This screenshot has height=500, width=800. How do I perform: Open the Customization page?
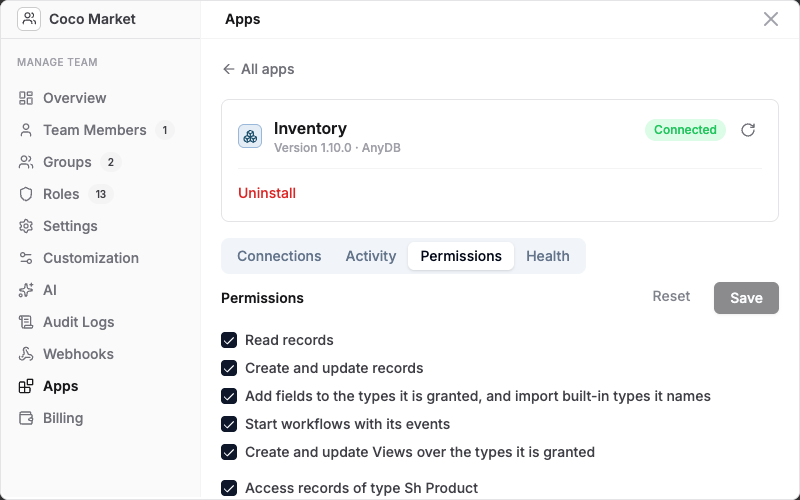[x=91, y=258]
